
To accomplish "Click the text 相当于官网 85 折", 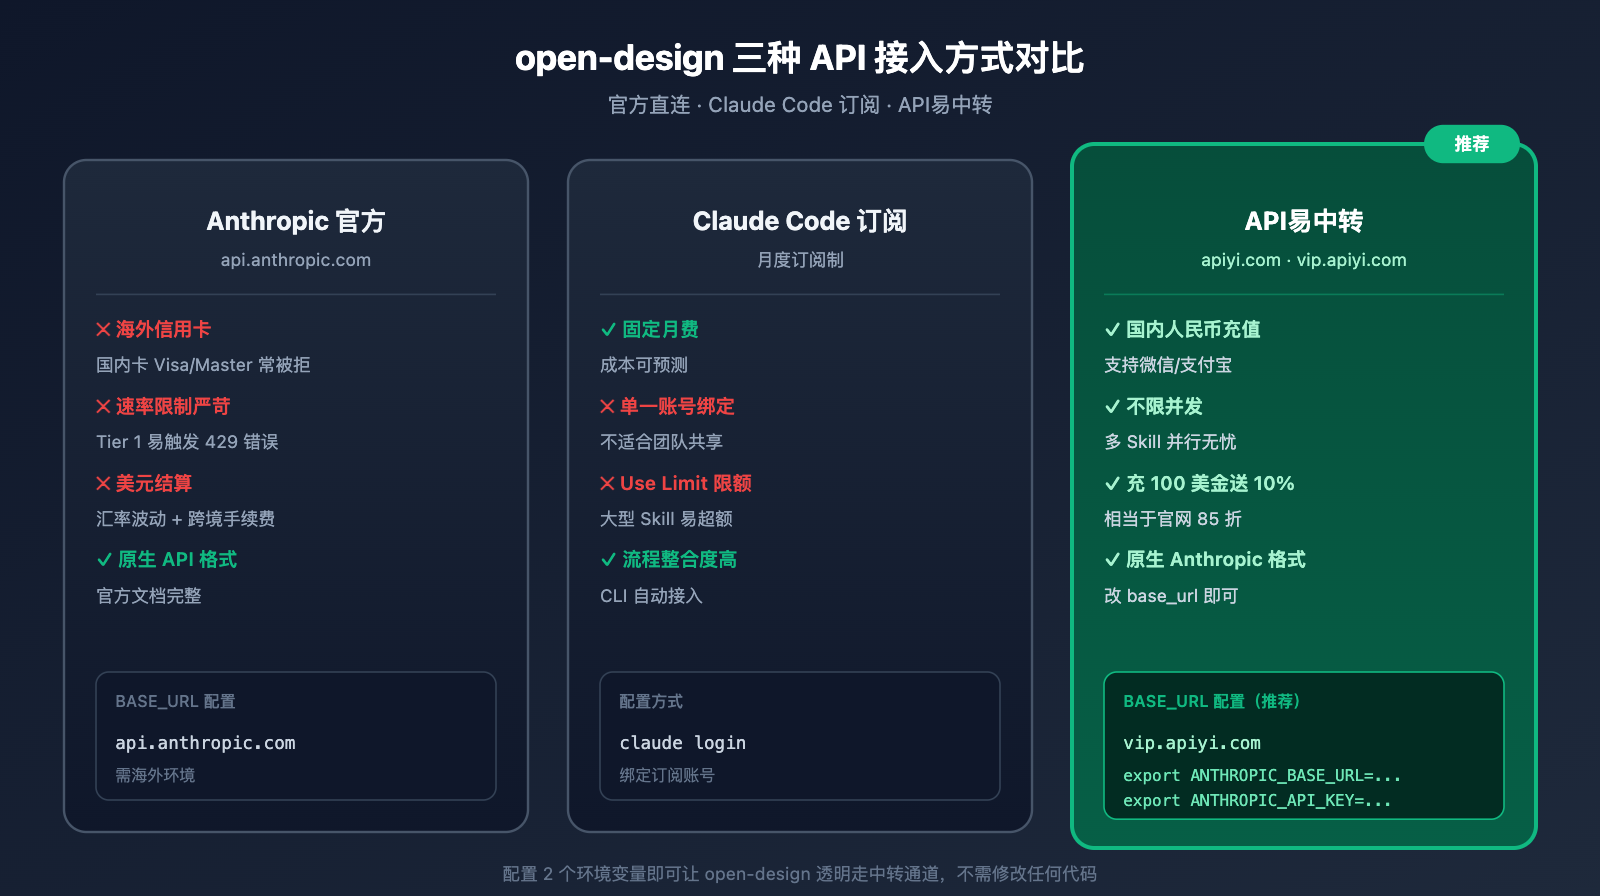I will (1173, 519).
